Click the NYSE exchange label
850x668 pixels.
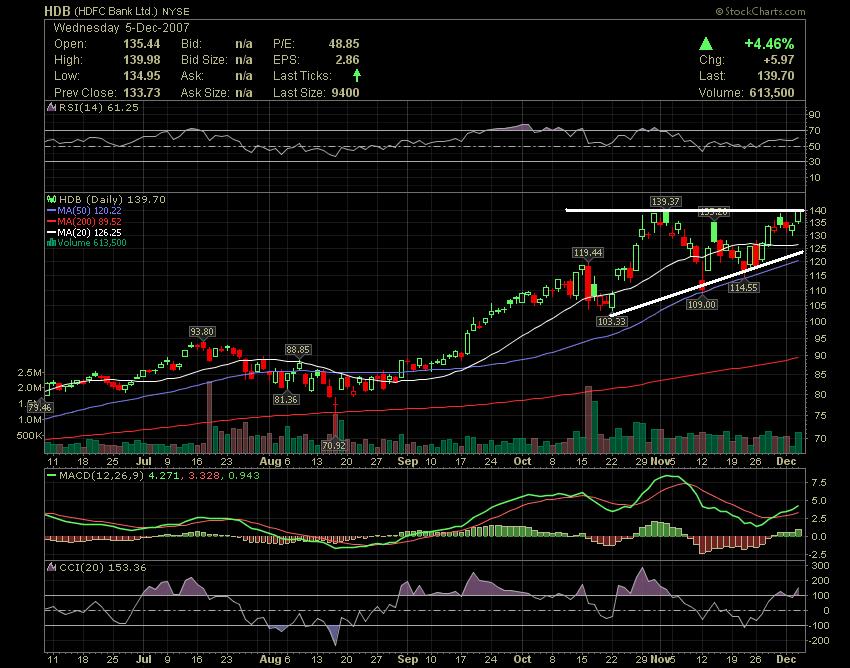click(176, 11)
